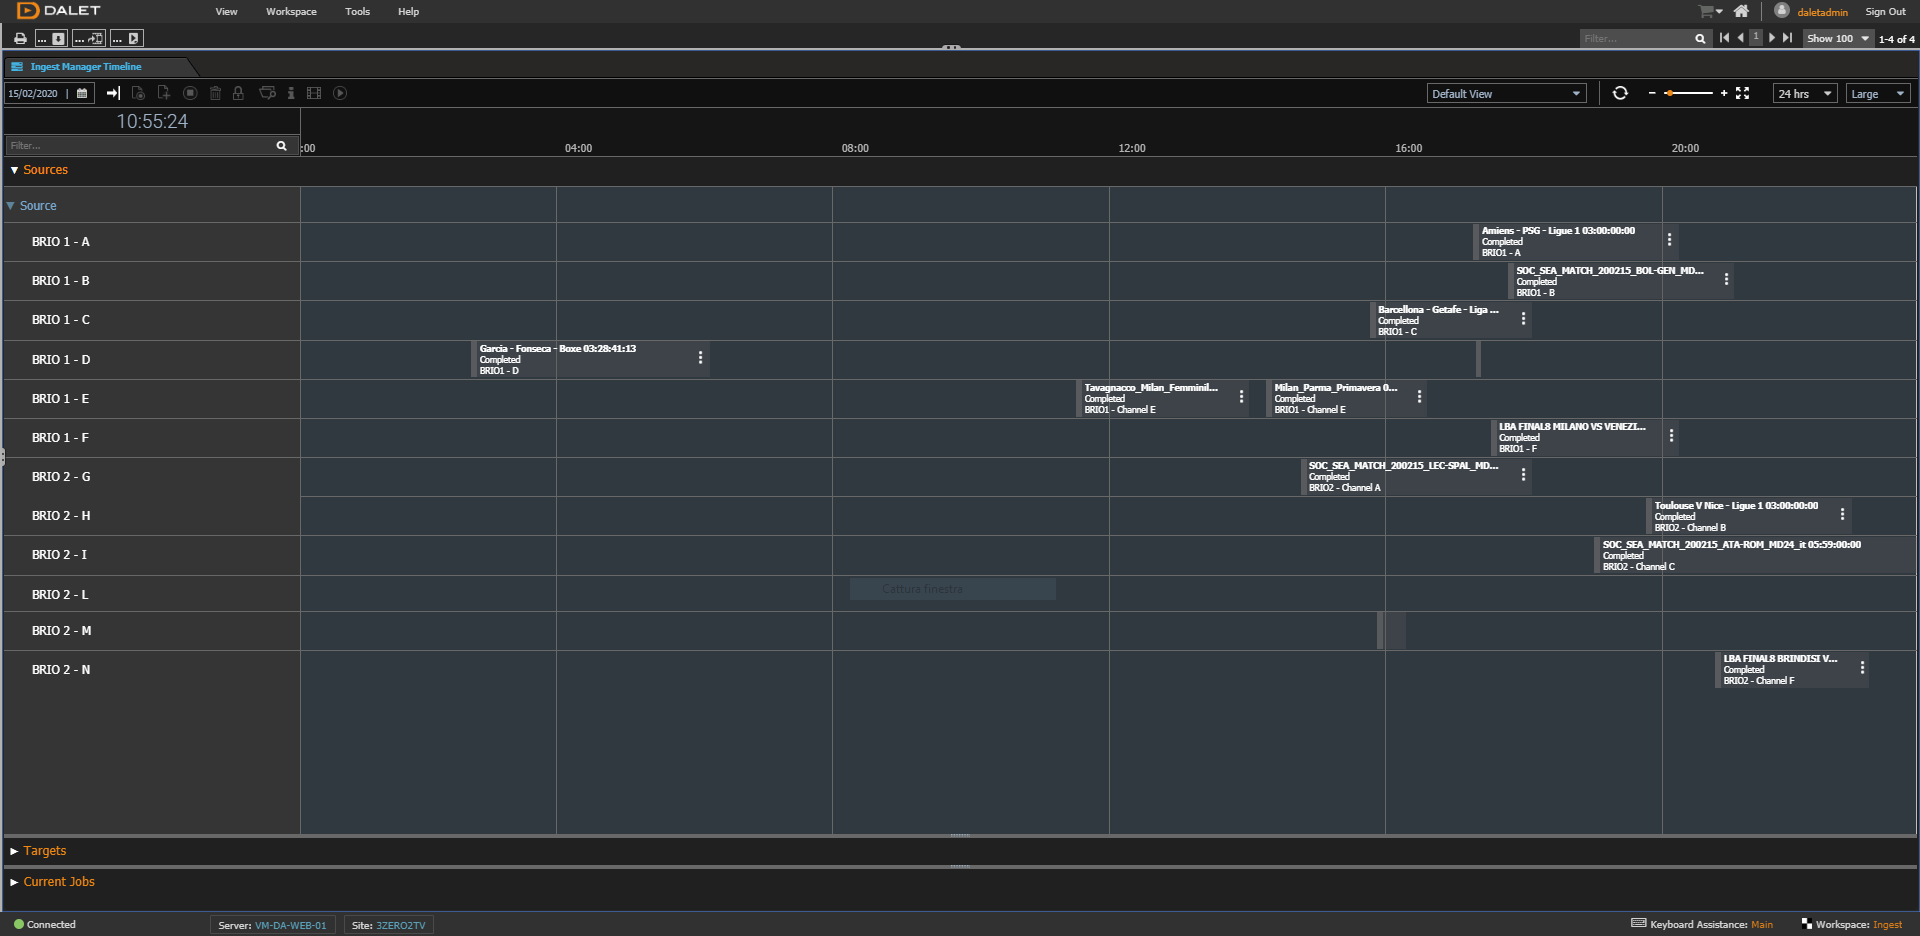
Task: Open options menu for Garcia - Fonseca job
Action: click(x=700, y=358)
